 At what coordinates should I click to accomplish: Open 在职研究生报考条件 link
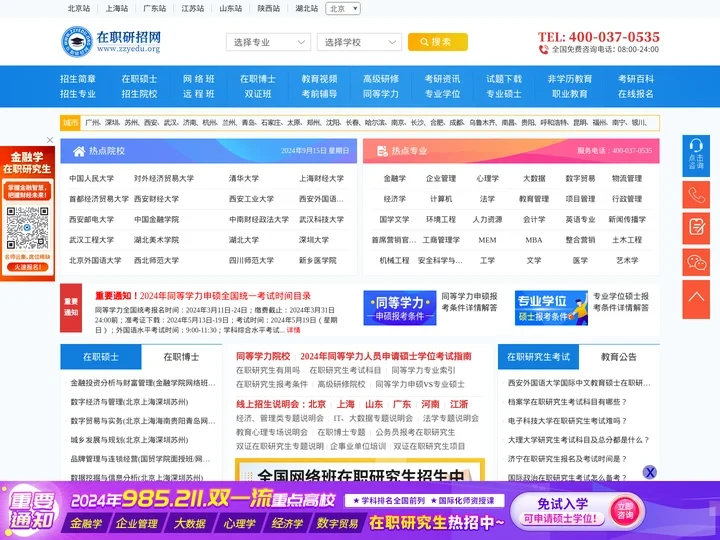(x=272, y=384)
